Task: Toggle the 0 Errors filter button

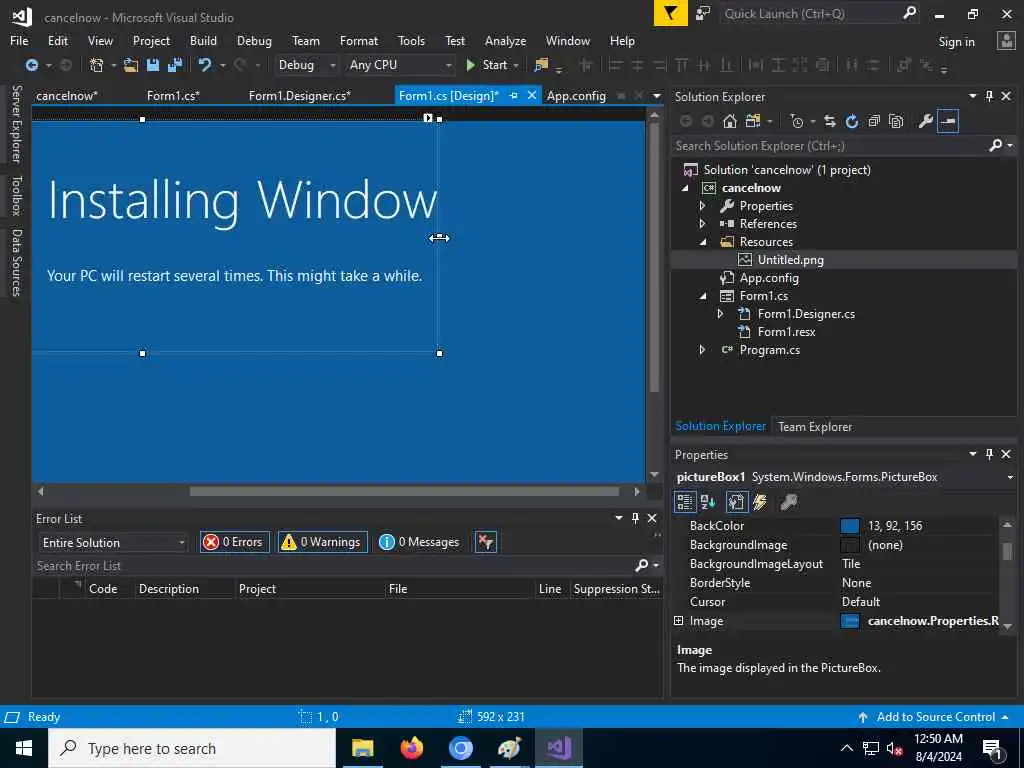Action: point(234,542)
